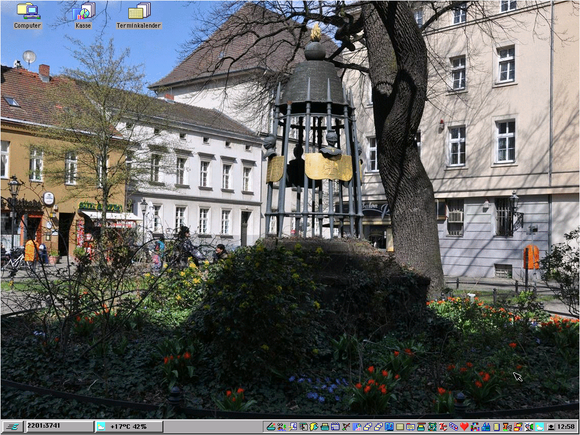Click the red heart tray icon

coord(464,427)
